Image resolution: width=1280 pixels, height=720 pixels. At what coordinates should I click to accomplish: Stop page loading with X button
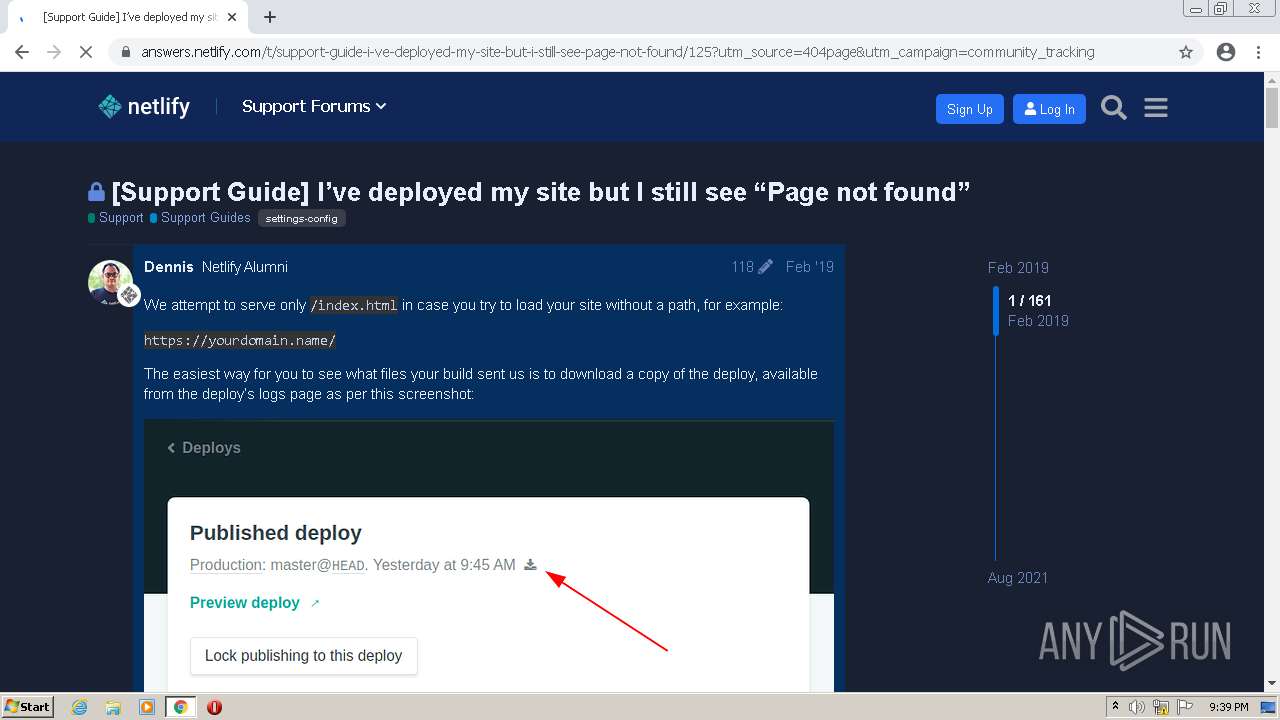pyautogui.click(x=86, y=52)
